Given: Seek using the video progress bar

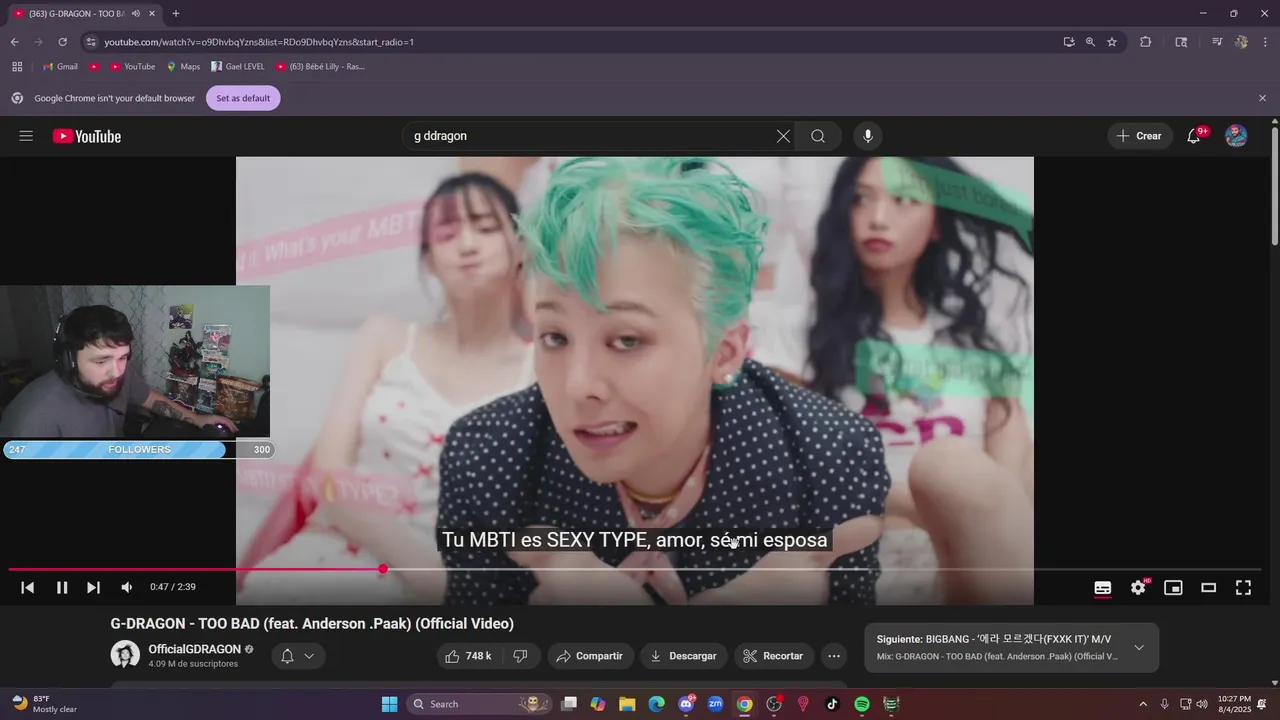Looking at the screenshot, I should pos(636,569).
